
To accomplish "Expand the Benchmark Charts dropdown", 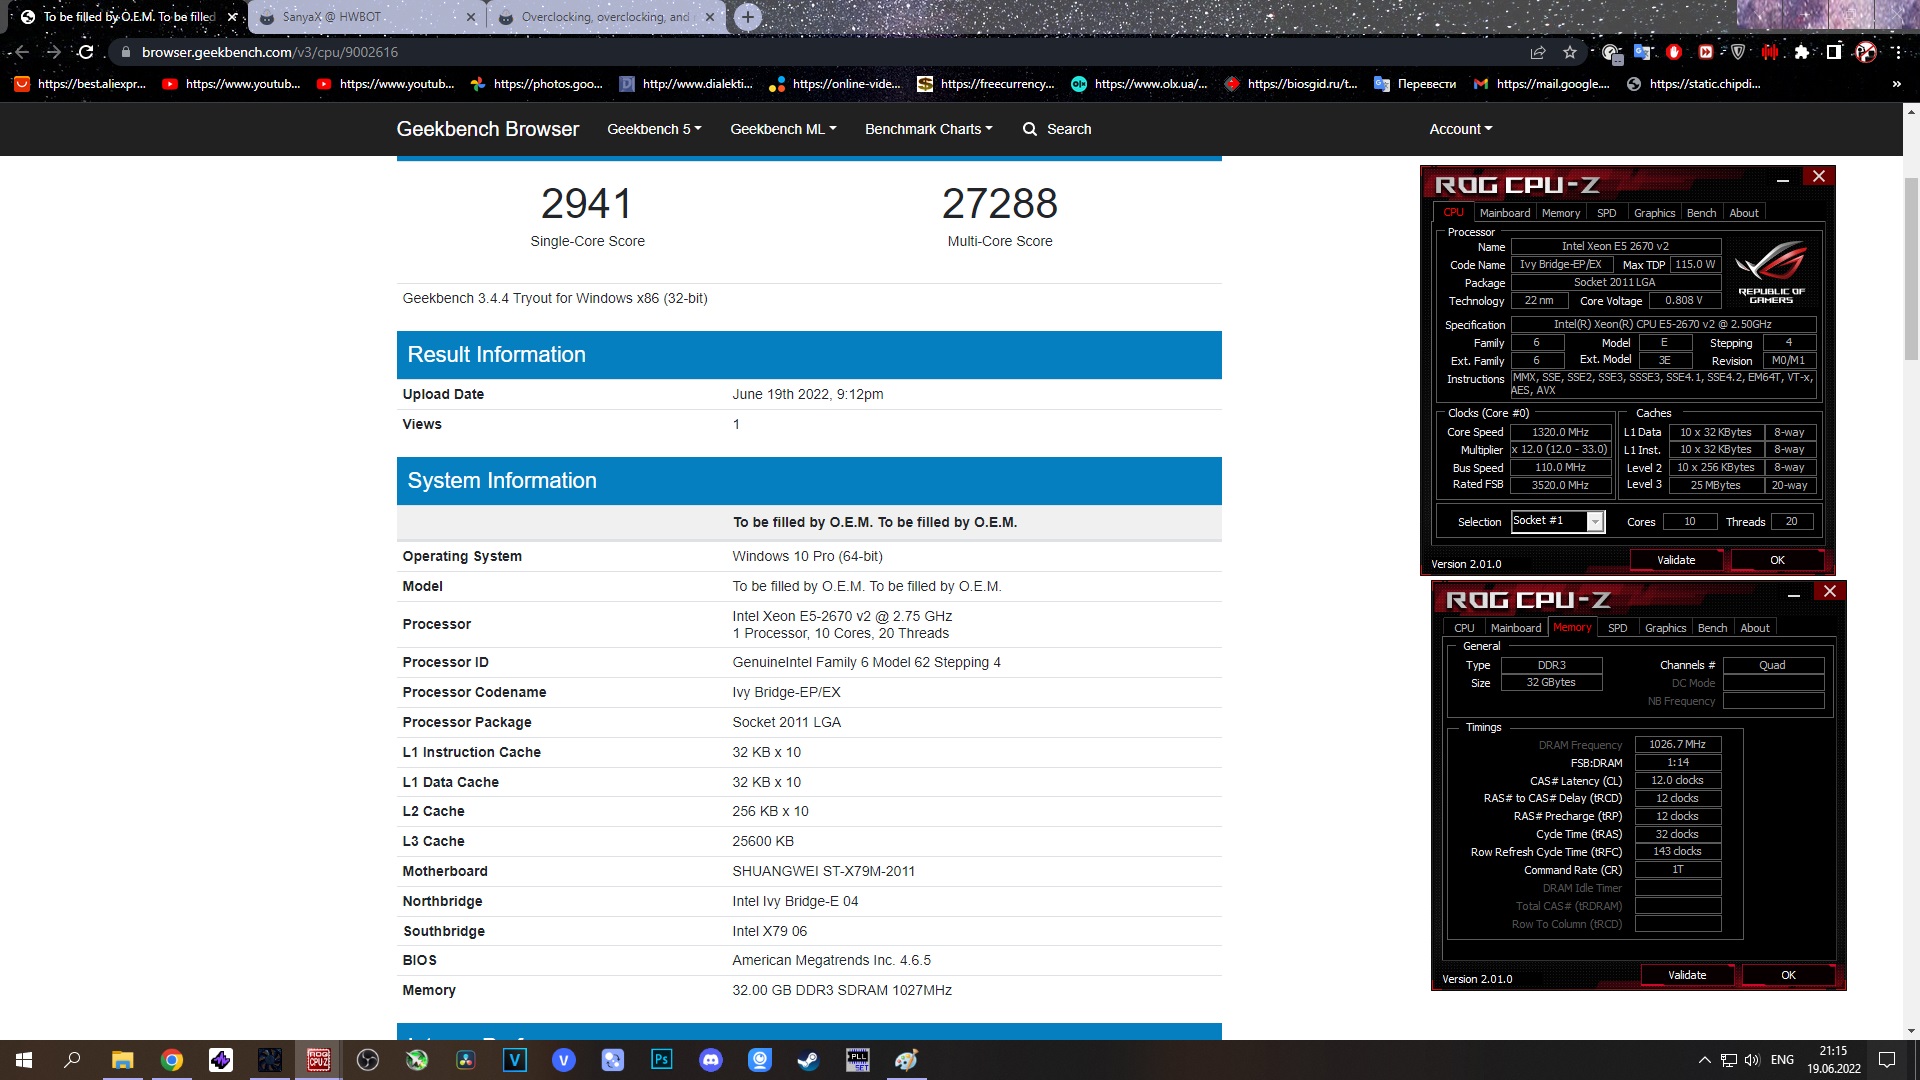I will click(x=928, y=129).
